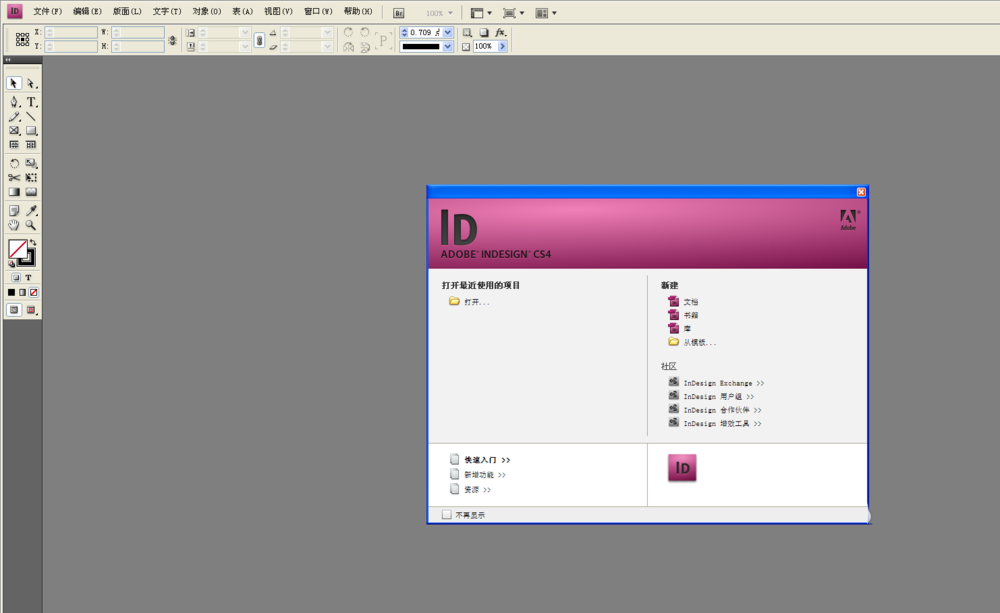Open the 对象(O) menu
1000x613 pixels.
pos(207,11)
